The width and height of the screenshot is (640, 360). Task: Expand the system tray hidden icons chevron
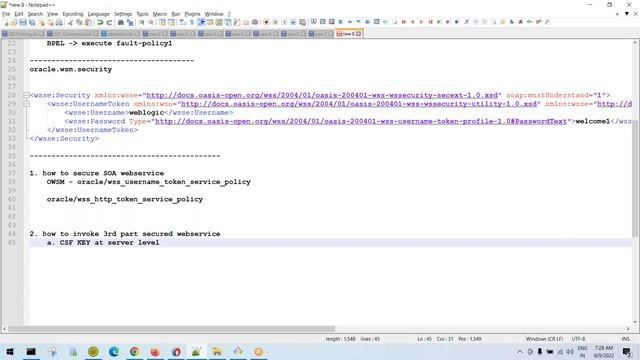(x=520, y=351)
